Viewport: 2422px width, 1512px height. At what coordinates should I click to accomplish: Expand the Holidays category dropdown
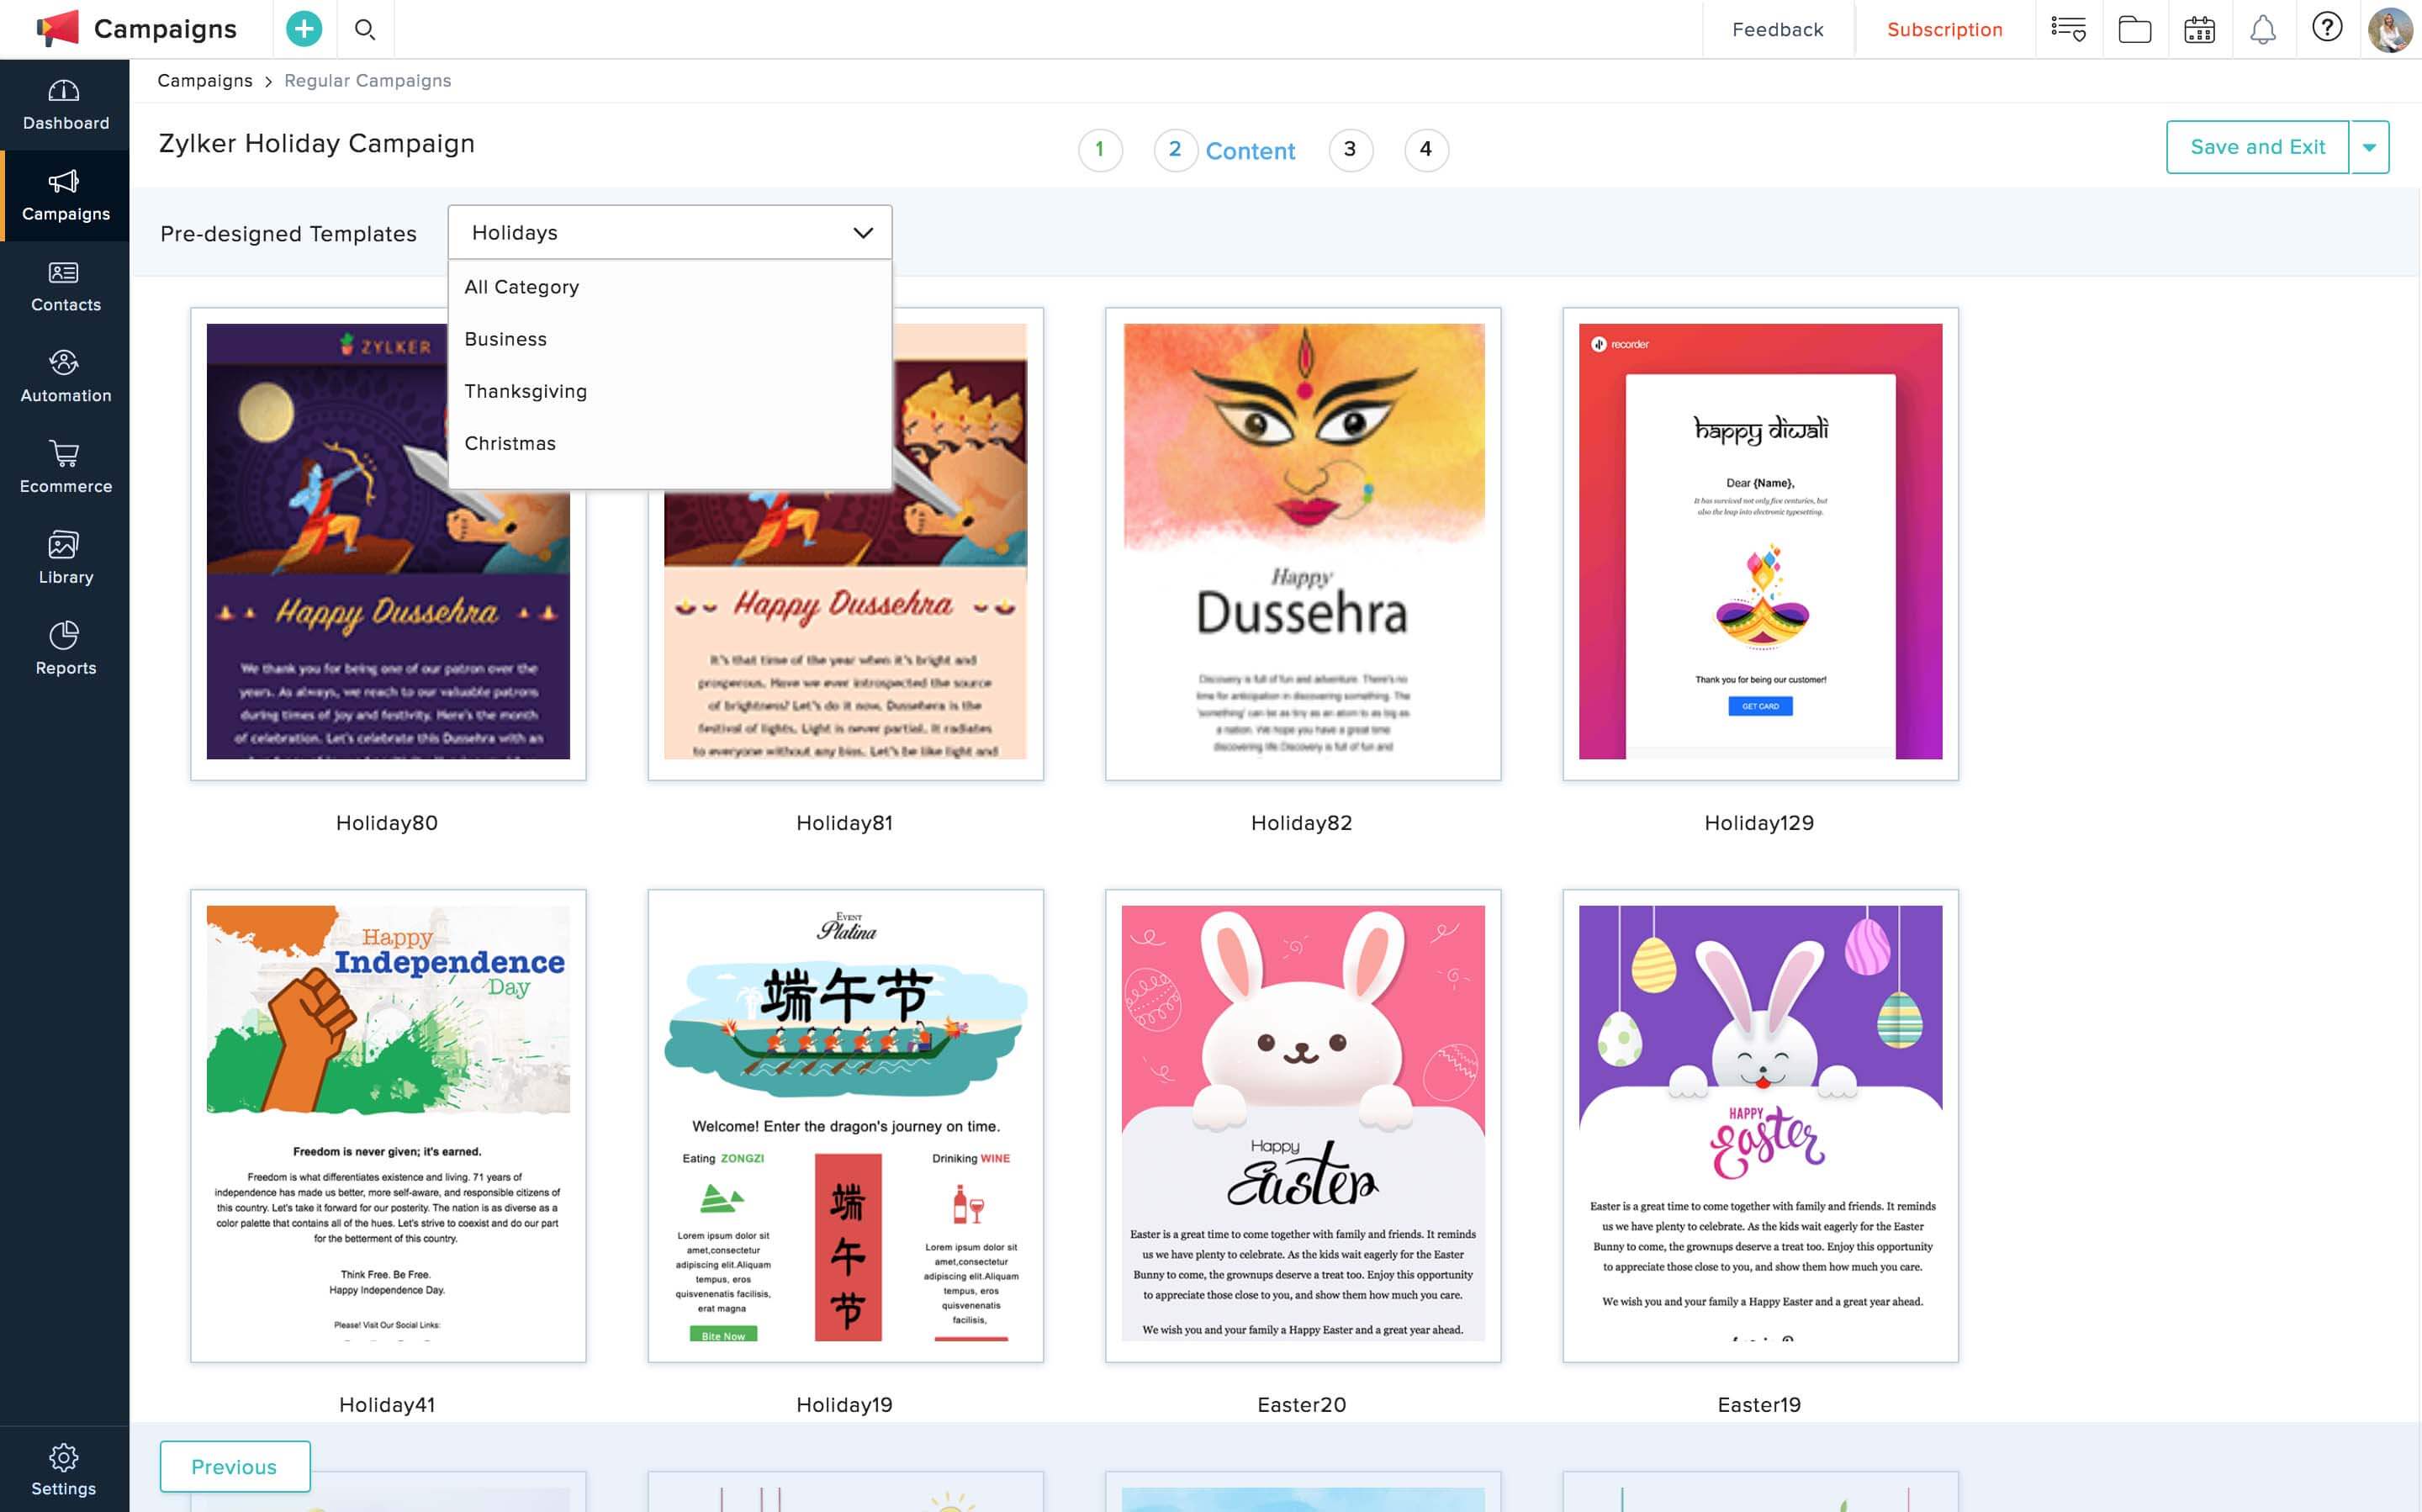(670, 233)
